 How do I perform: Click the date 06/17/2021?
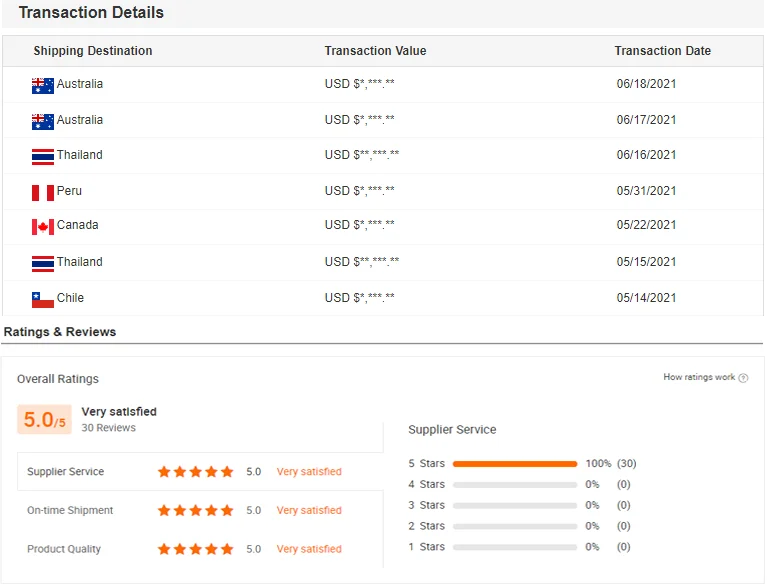point(646,120)
